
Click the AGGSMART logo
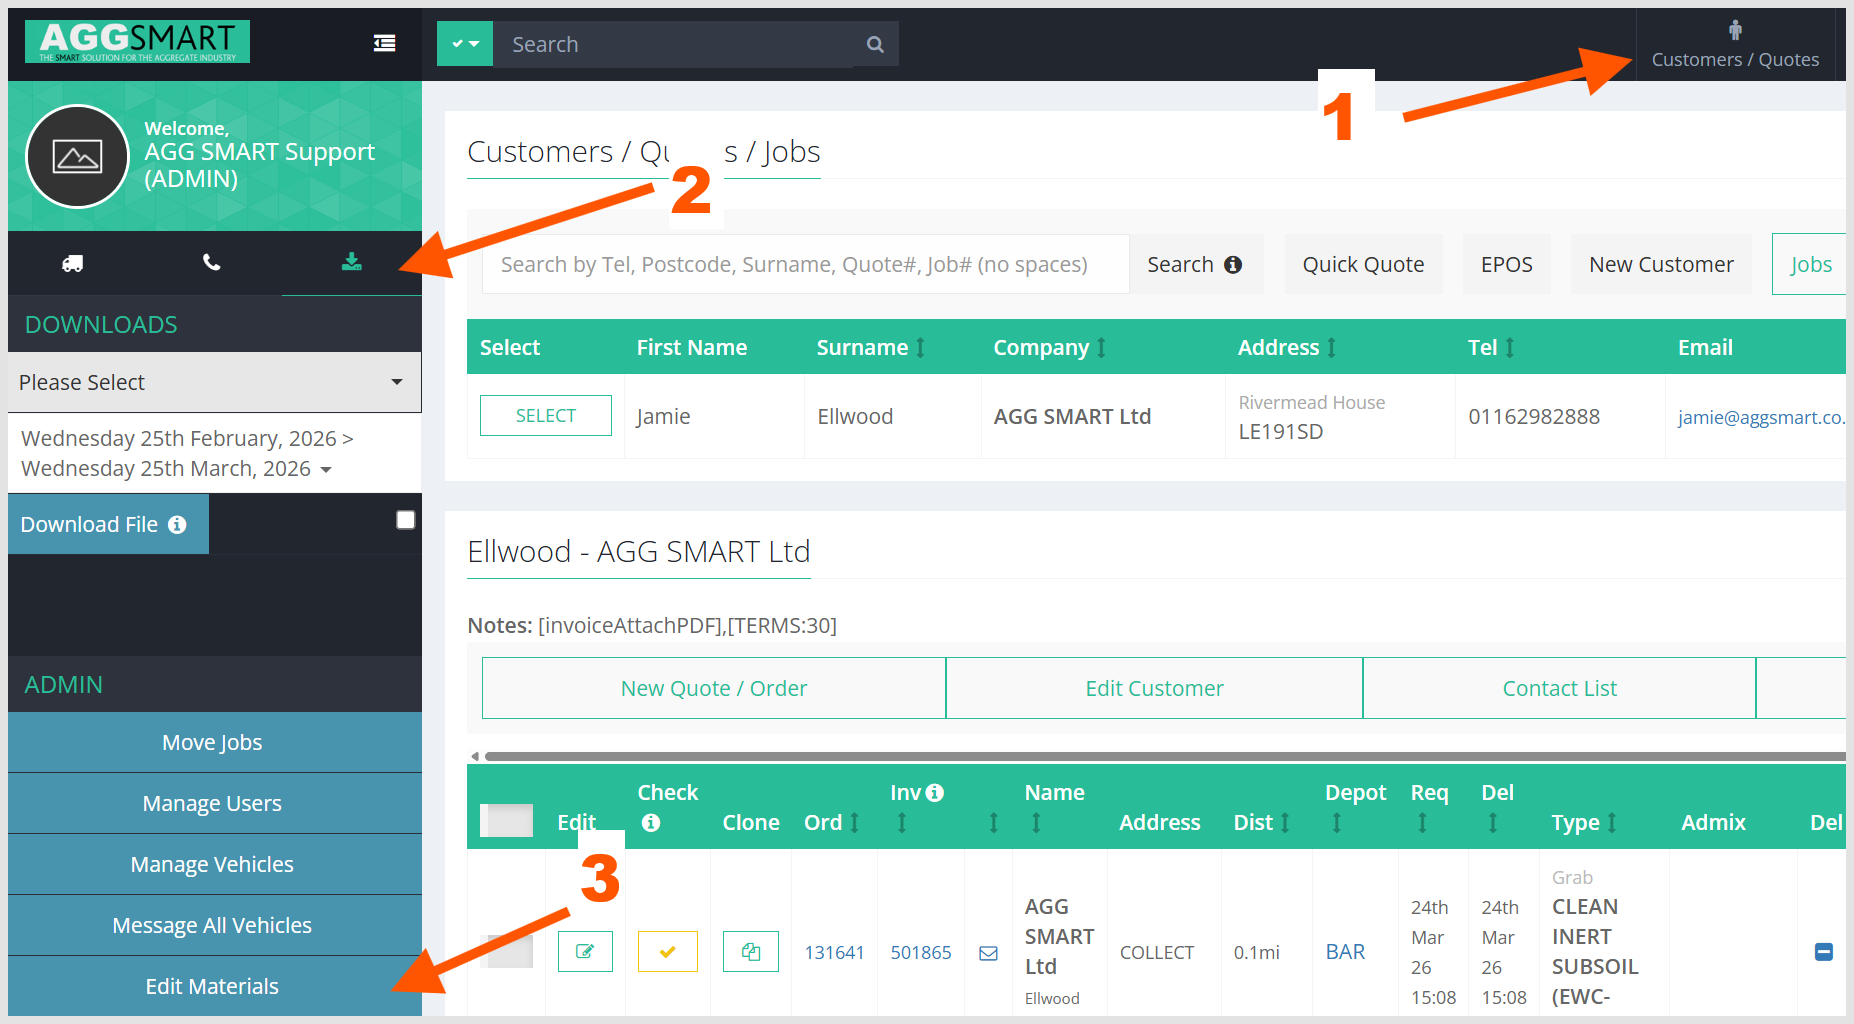pos(138,42)
